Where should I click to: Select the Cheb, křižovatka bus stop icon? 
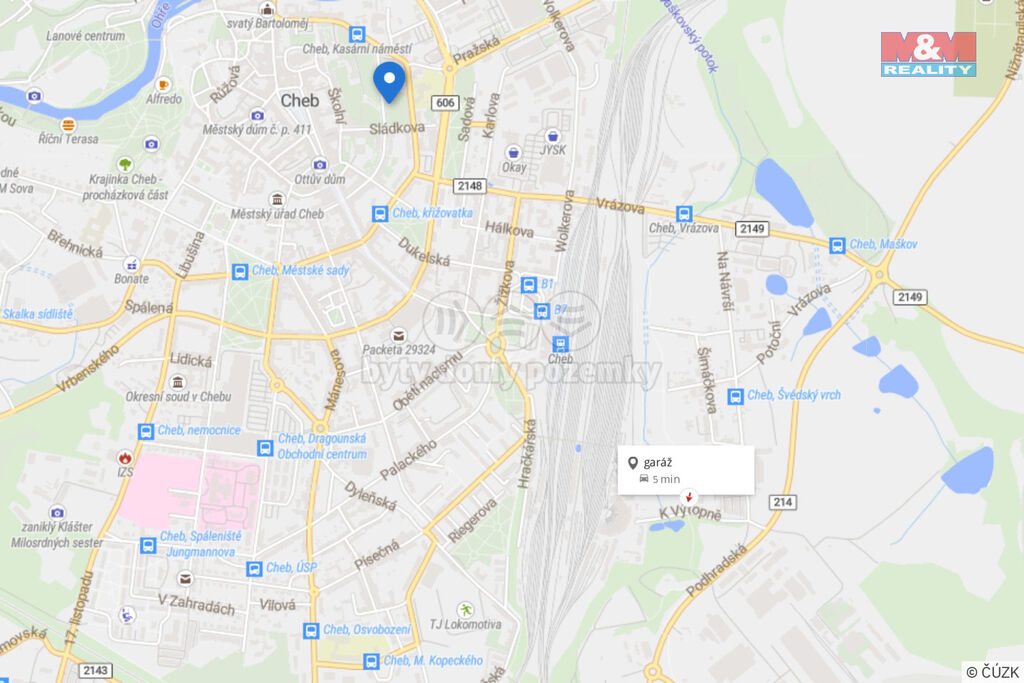click(380, 214)
